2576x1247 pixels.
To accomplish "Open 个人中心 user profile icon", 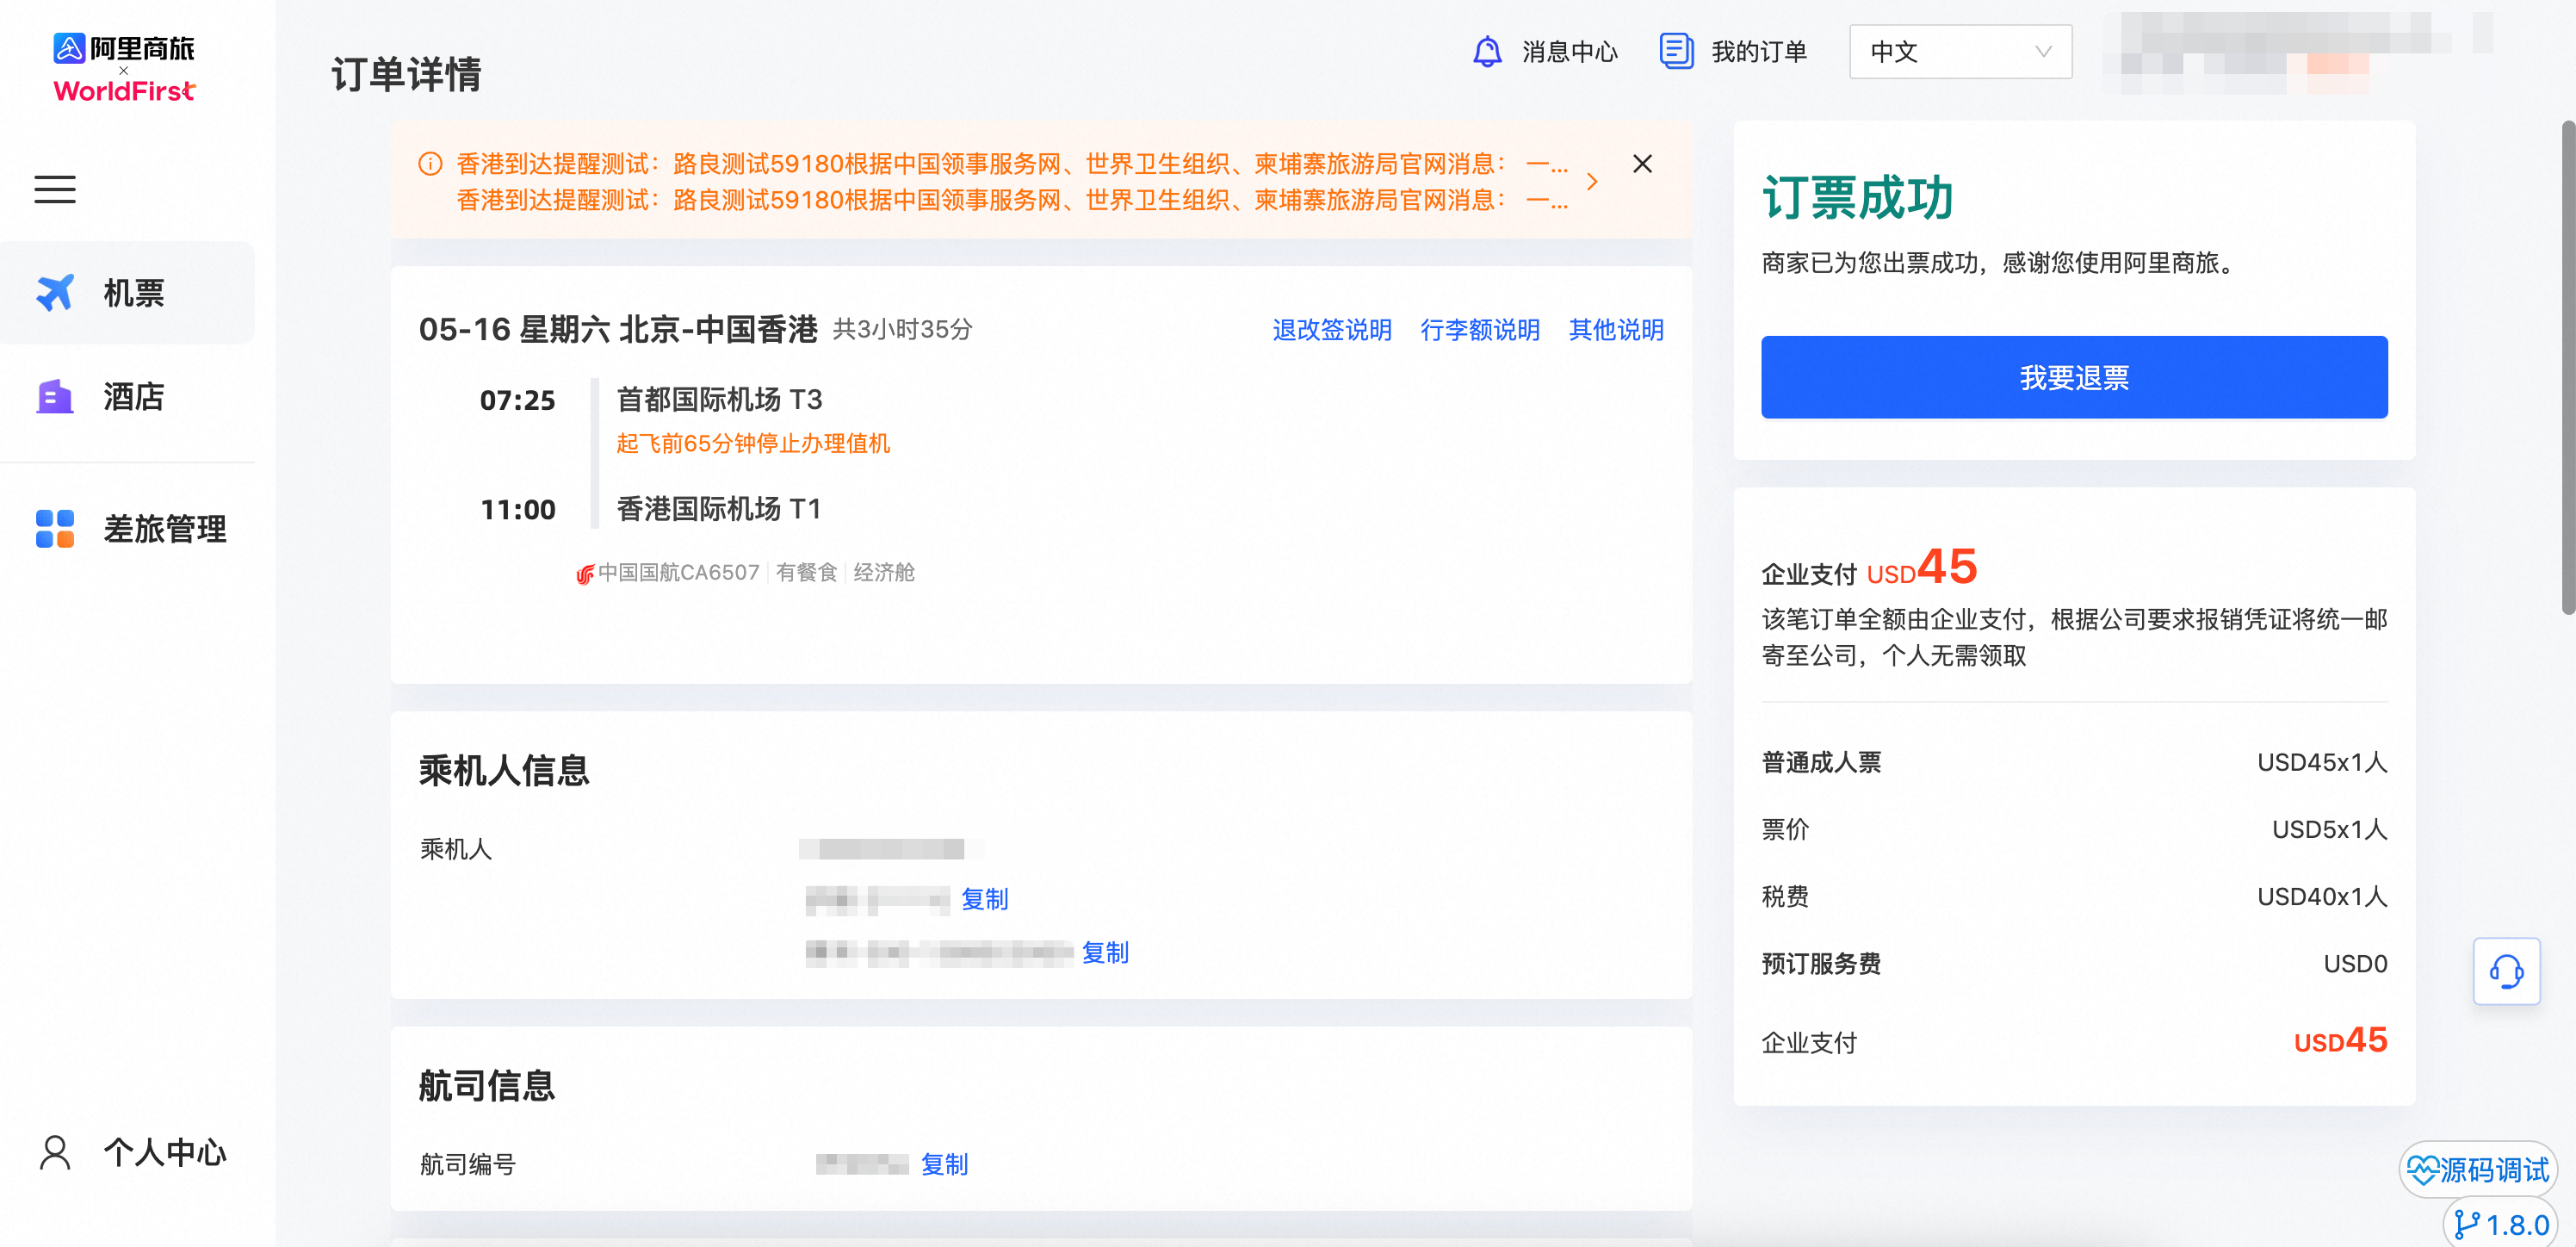I will [55, 1152].
